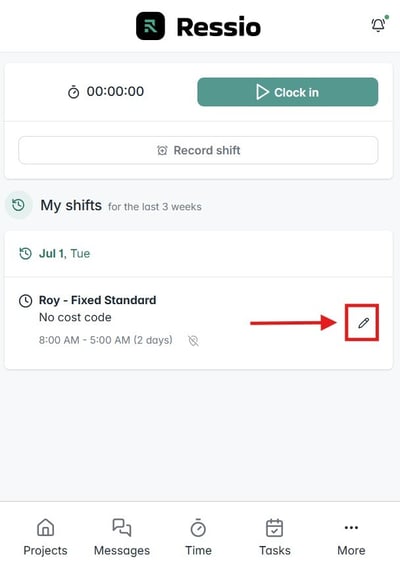The image size is (400, 565).
Task: Click the clock icon beside Roy shift
Action: coord(26,301)
